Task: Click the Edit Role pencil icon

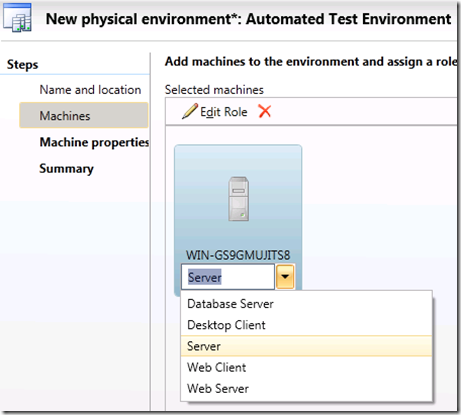Action: pyautogui.click(x=190, y=111)
